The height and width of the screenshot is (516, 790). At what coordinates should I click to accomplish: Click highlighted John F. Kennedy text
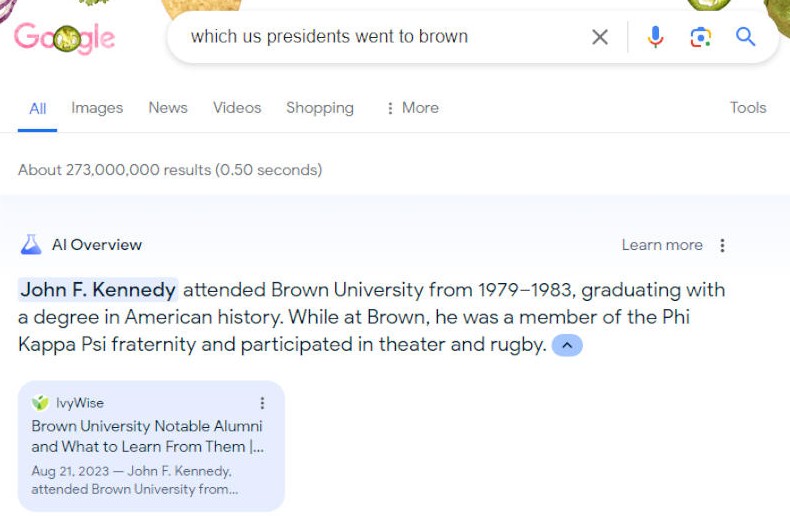pyautogui.click(x=98, y=290)
